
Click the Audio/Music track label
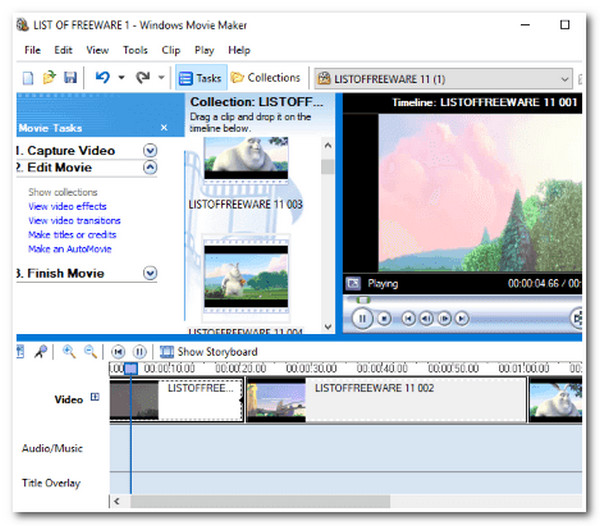point(52,448)
